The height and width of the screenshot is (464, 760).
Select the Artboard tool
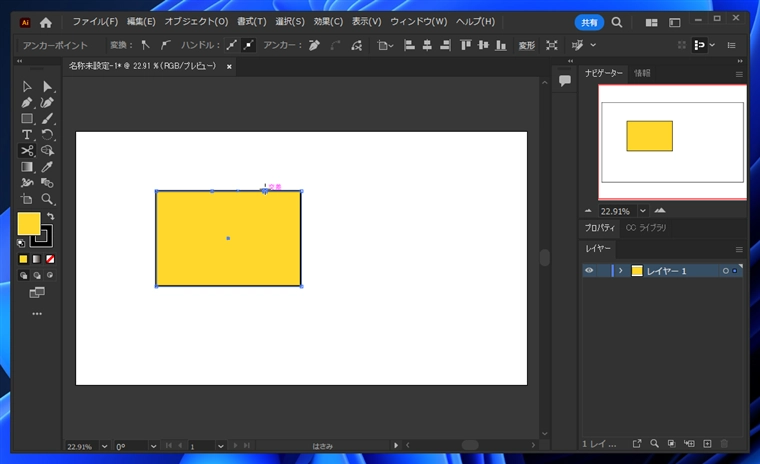[27, 199]
